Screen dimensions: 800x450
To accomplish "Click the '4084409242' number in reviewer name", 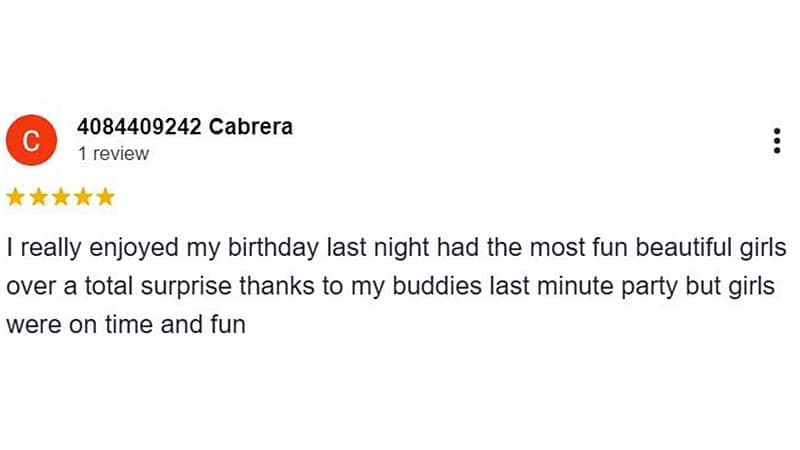I will pos(139,128).
